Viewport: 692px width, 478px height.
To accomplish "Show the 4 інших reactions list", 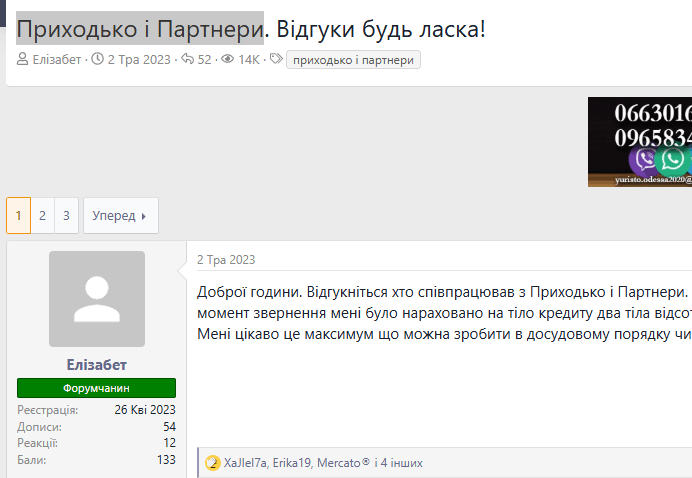I will coord(402,463).
